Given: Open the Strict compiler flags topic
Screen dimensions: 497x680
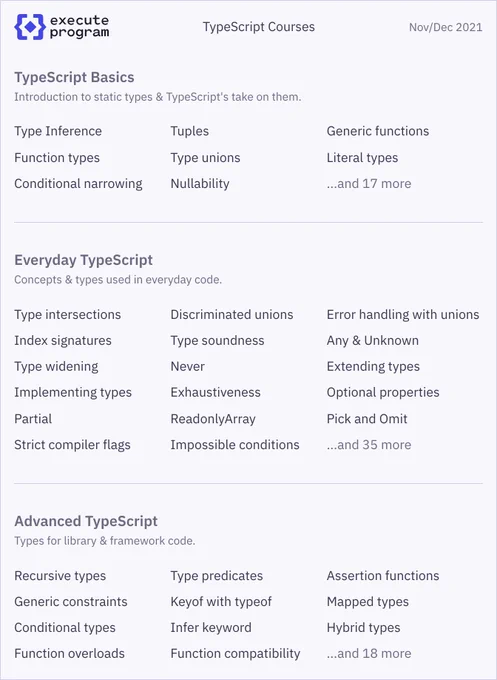Looking at the screenshot, I should click(x=72, y=445).
